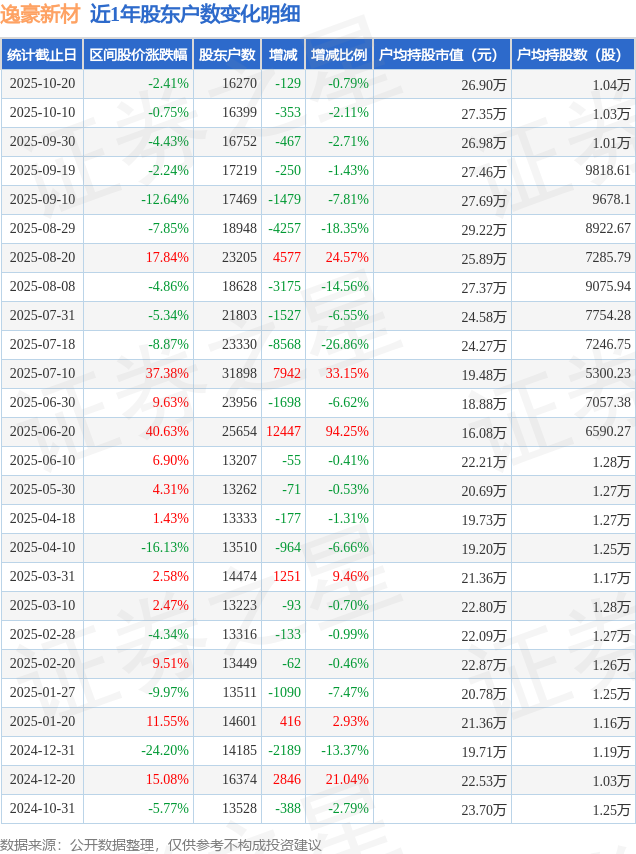Click the 户均持股数（股） column header
This screenshot has height=854, width=636.
[572, 55]
